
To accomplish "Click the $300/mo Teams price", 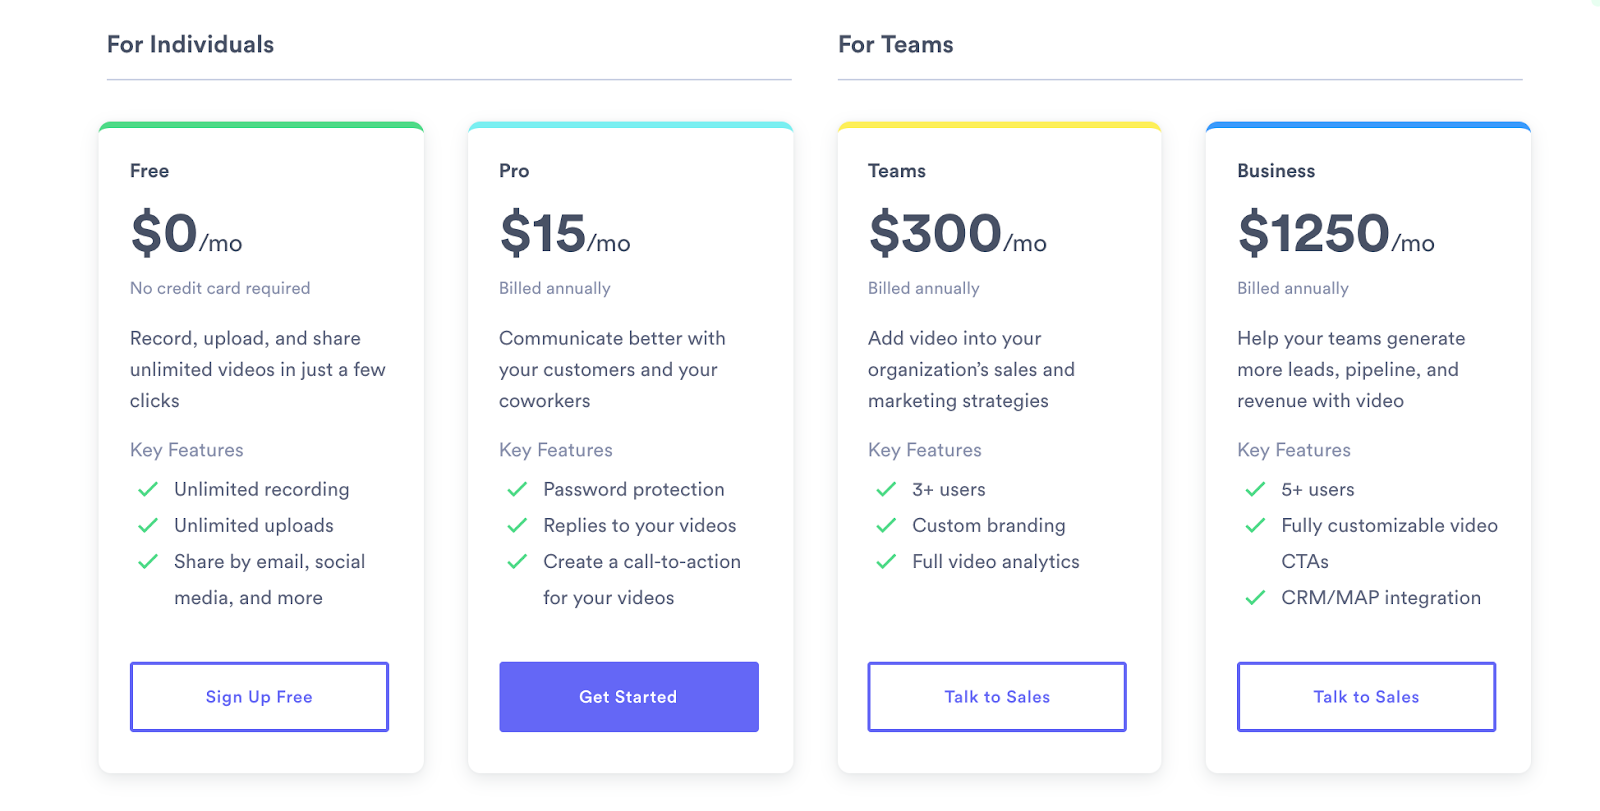I will click(x=957, y=233).
